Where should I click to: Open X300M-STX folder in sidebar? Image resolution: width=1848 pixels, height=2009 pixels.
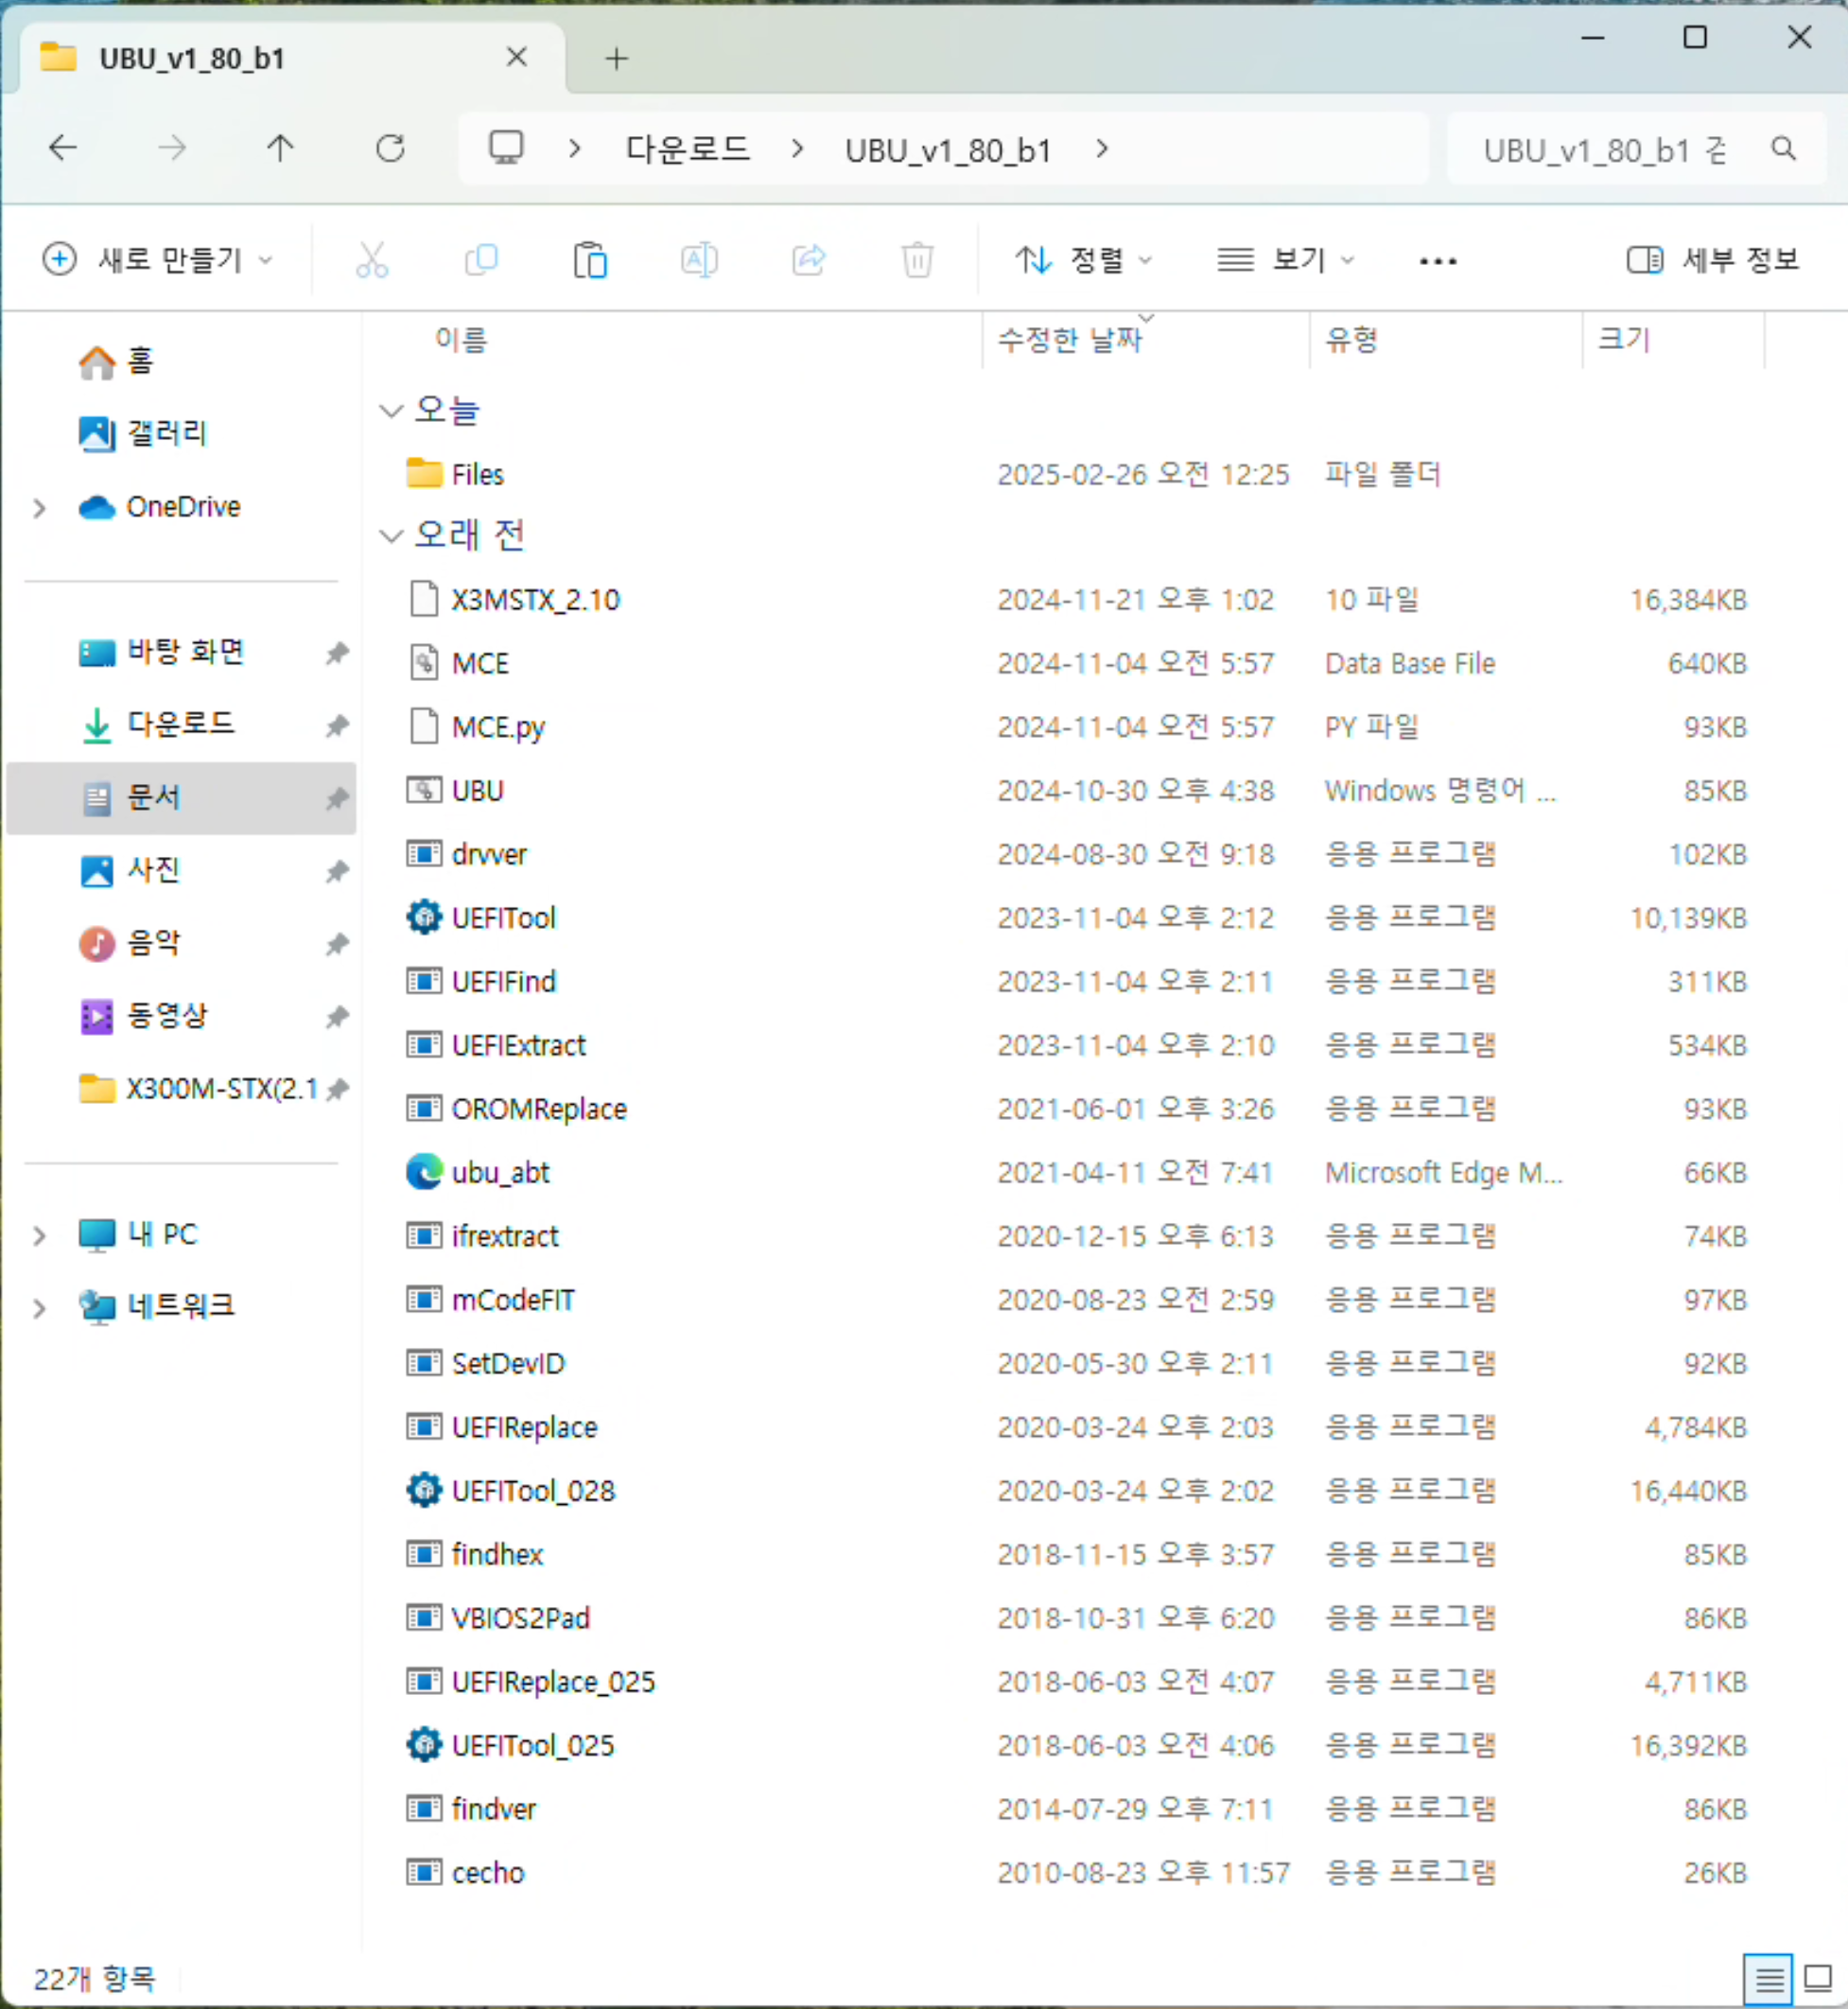point(198,1088)
